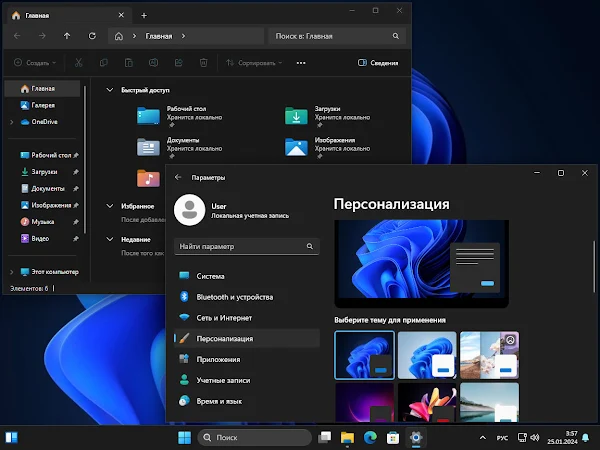Refresh the Explorer view

92,36
